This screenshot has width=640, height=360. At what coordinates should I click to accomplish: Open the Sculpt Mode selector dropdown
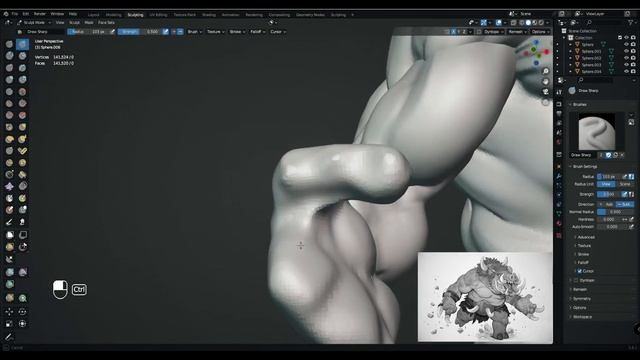pyautogui.click(x=34, y=23)
